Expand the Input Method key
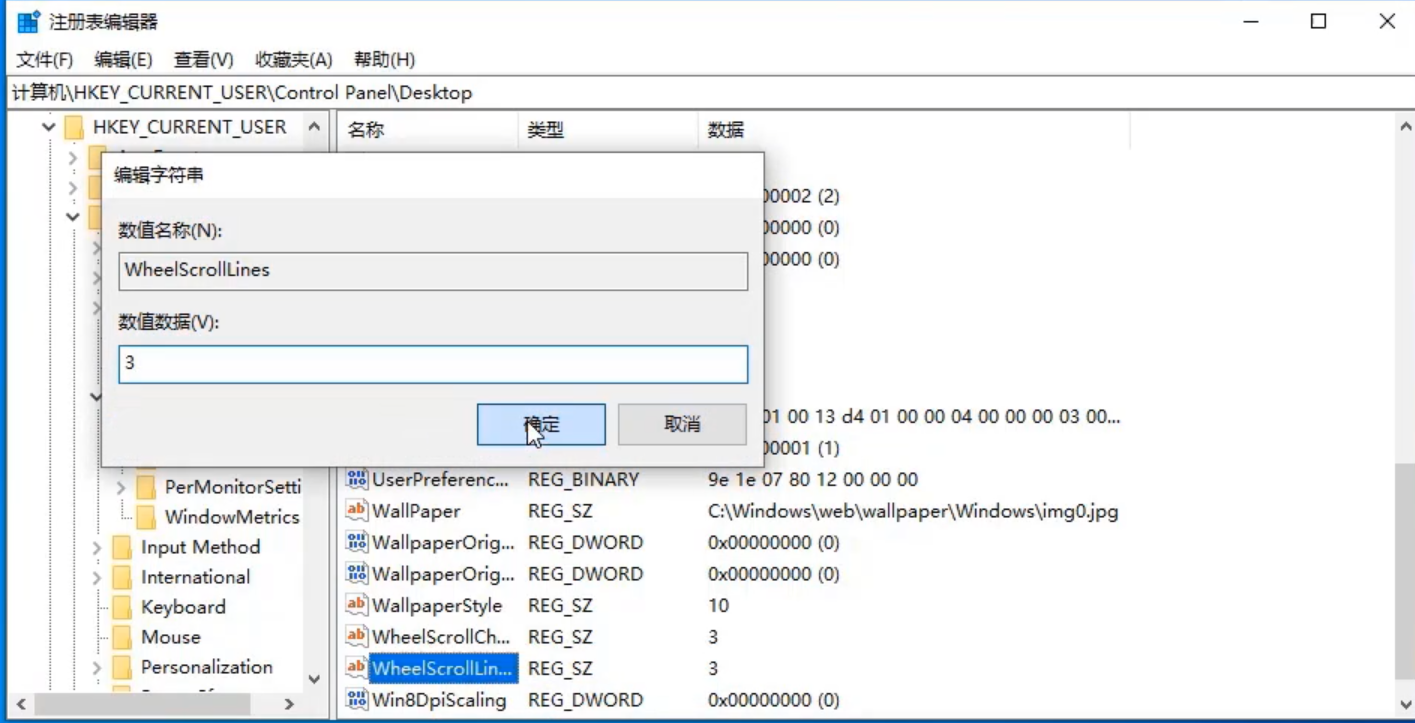Screen dimensions: 1415x723 coord(97,547)
